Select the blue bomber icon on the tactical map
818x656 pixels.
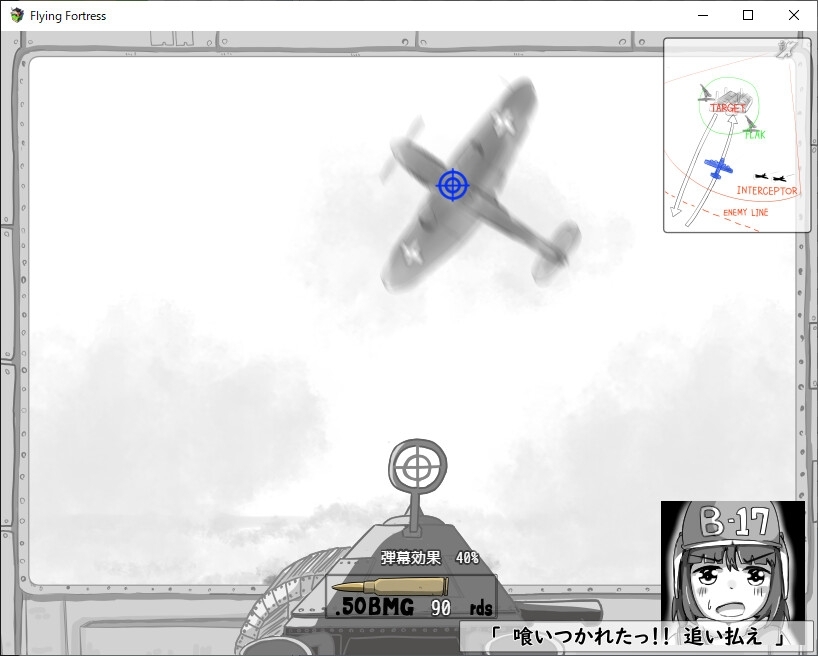tap(718, 166)
